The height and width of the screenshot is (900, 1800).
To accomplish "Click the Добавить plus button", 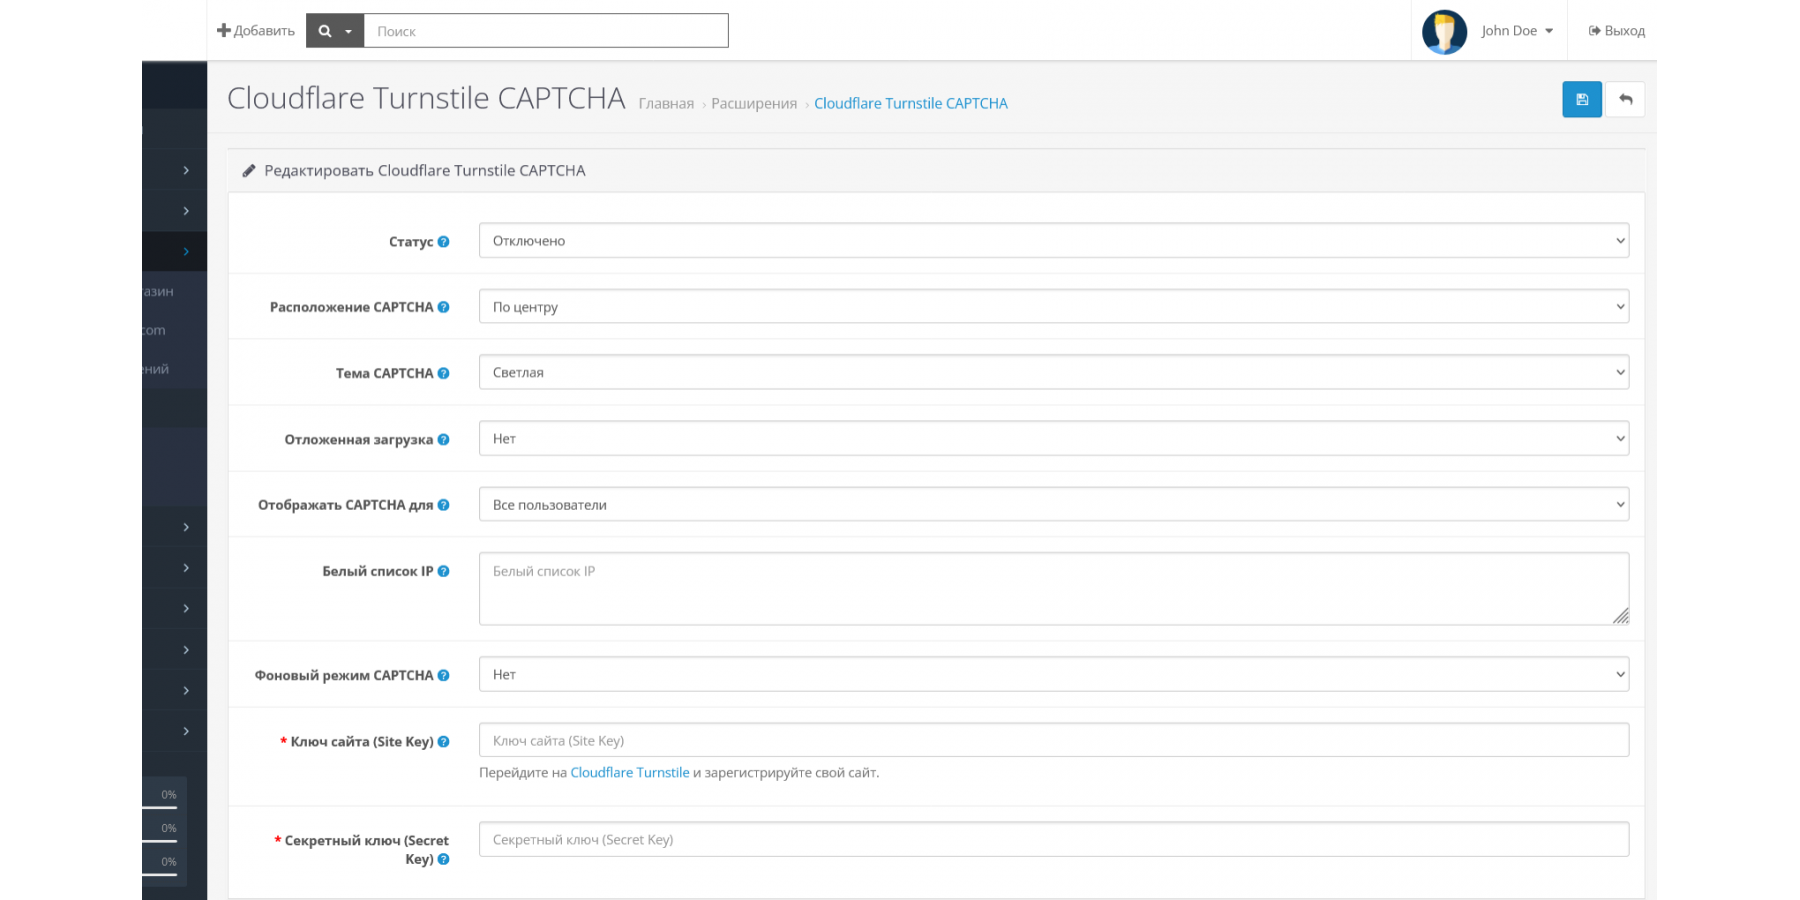I will (256, 31).
